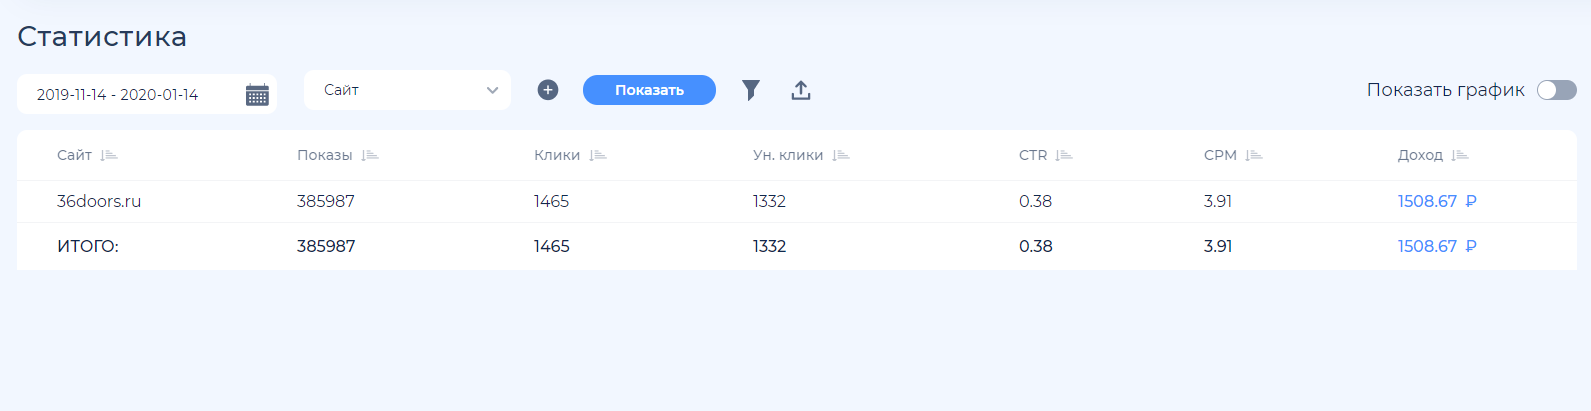Click the 36doors.ru income value 1508.67 ₽
1591x411 pixels.
point(1436,201)
